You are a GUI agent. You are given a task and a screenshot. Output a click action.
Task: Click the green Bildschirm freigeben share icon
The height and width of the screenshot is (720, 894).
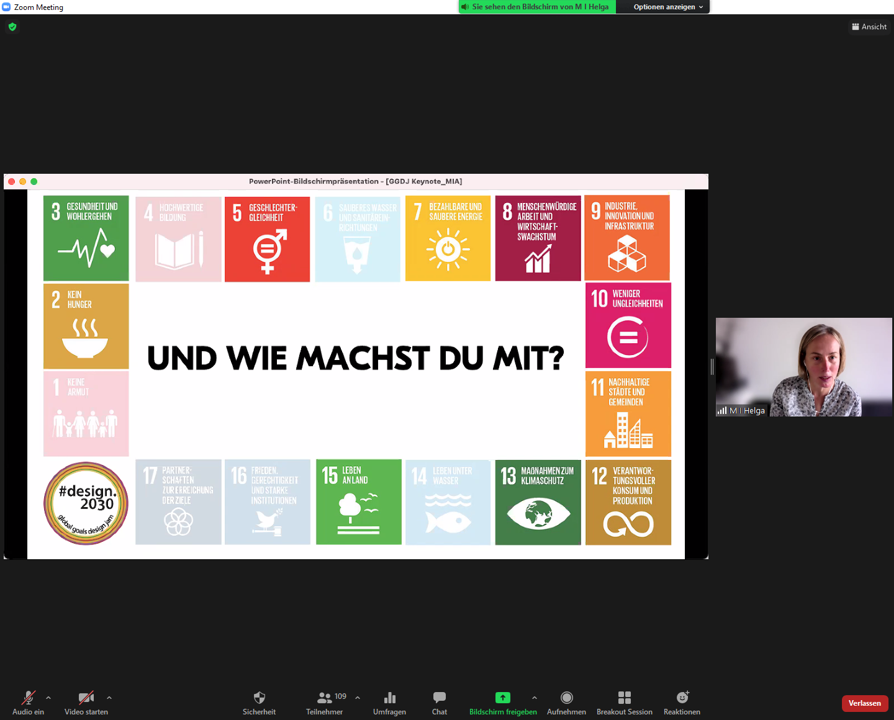pos(502,697)
